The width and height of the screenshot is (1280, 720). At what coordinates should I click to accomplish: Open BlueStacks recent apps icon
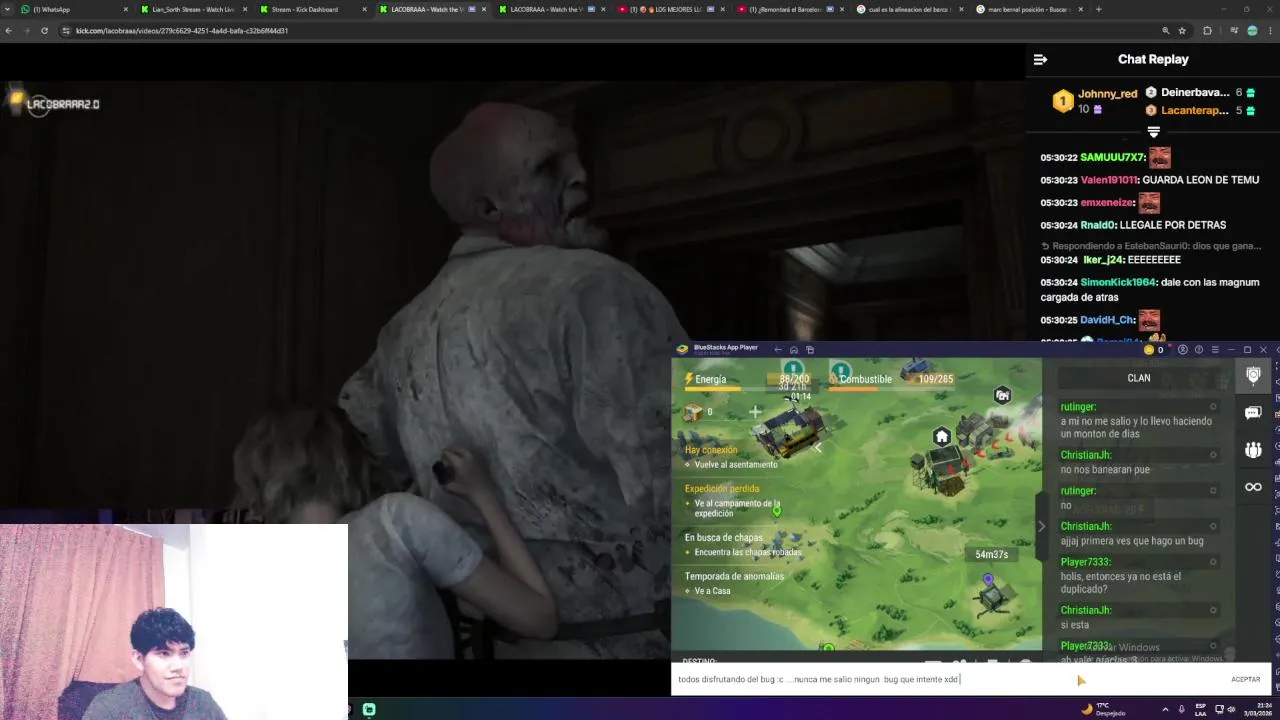810,349
